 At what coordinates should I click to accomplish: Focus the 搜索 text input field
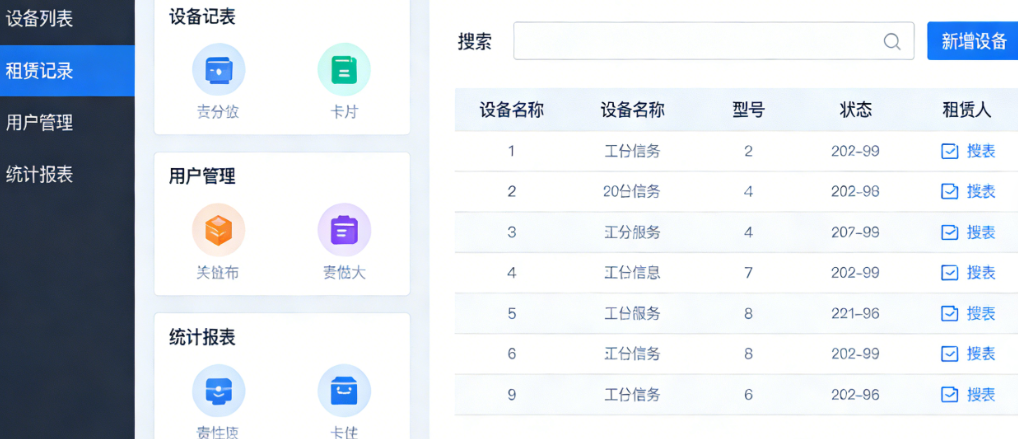pyautogui.click(x=696, y=42)
